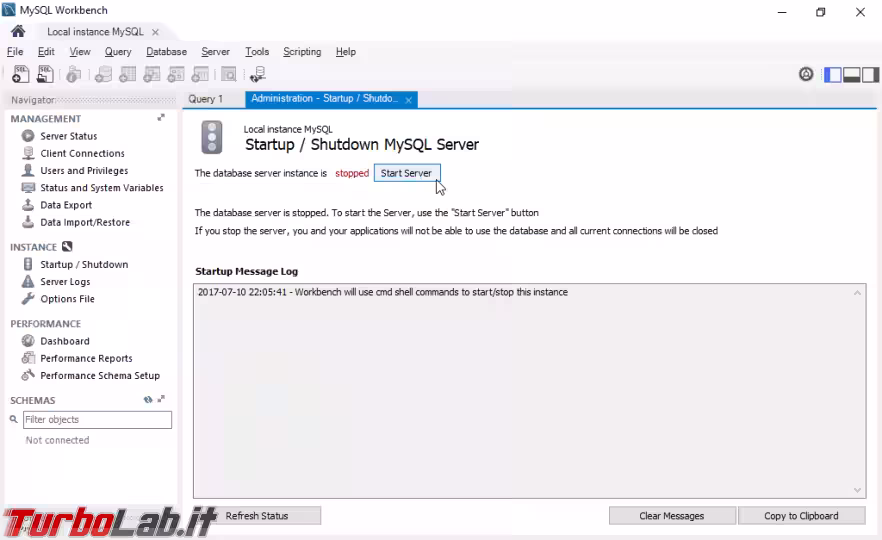Image resolution: width=882 pixels, height=540 pixels.
Task: Open Server Status in Management
Action: tap(69, 136)
